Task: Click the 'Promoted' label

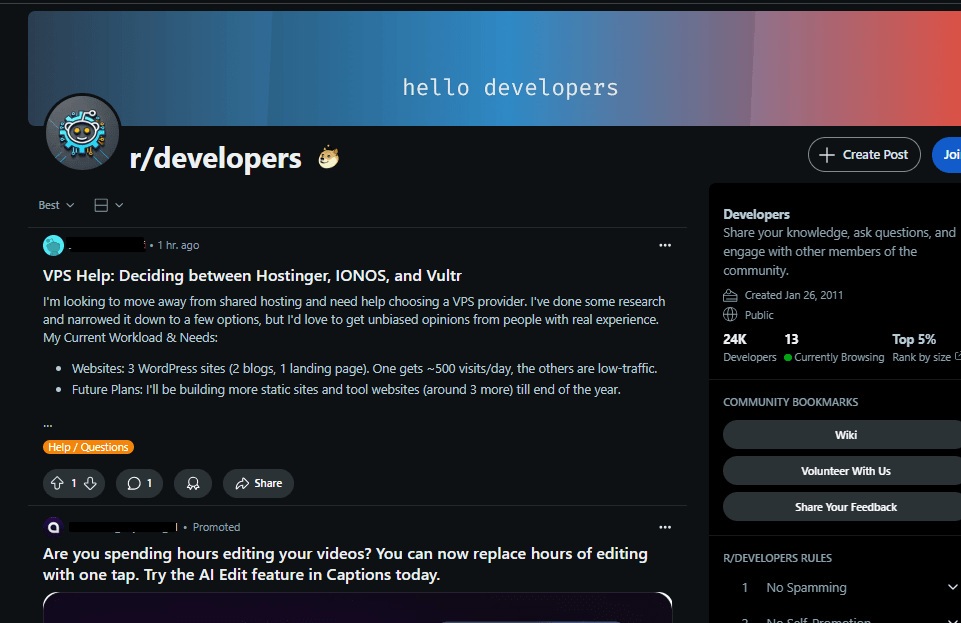Action: click(x=216, y=527)
